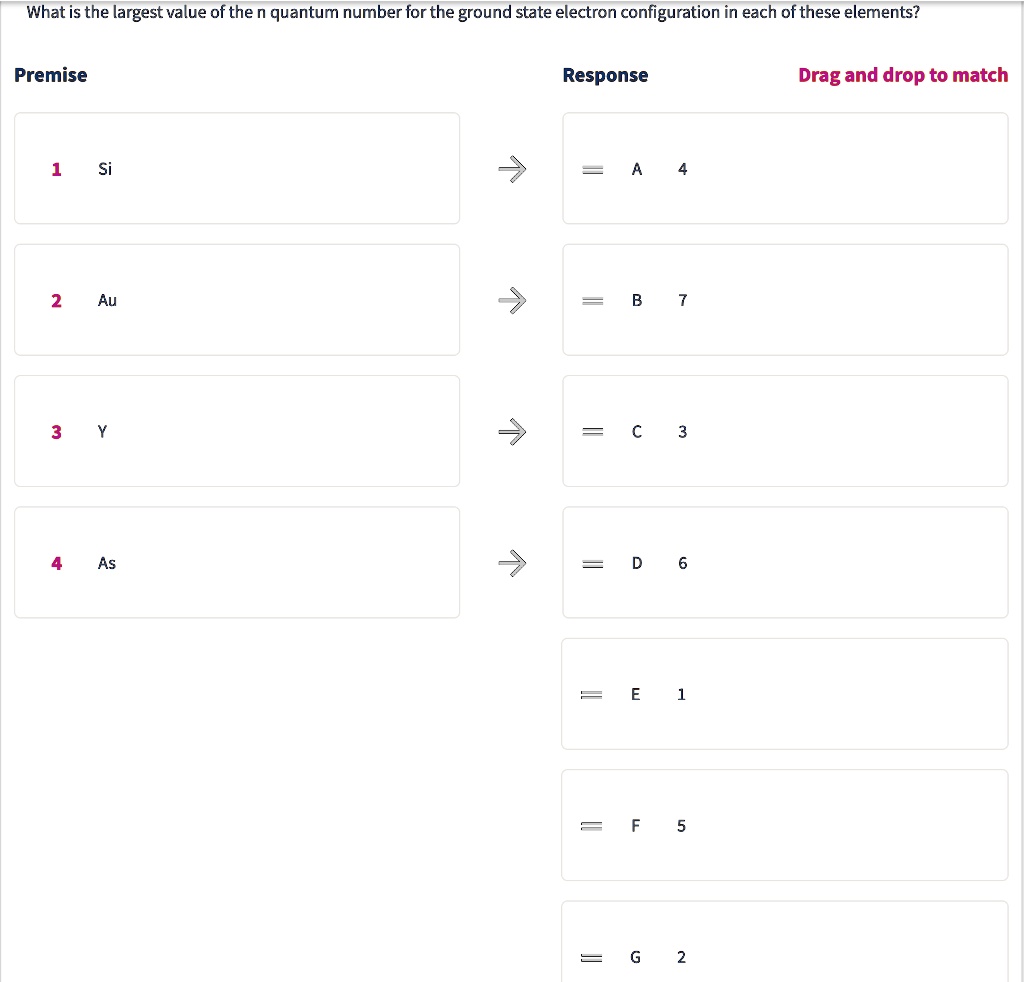Select response option C with value 3
Screen dimensions: 1024x982
(x=785, y=431)
